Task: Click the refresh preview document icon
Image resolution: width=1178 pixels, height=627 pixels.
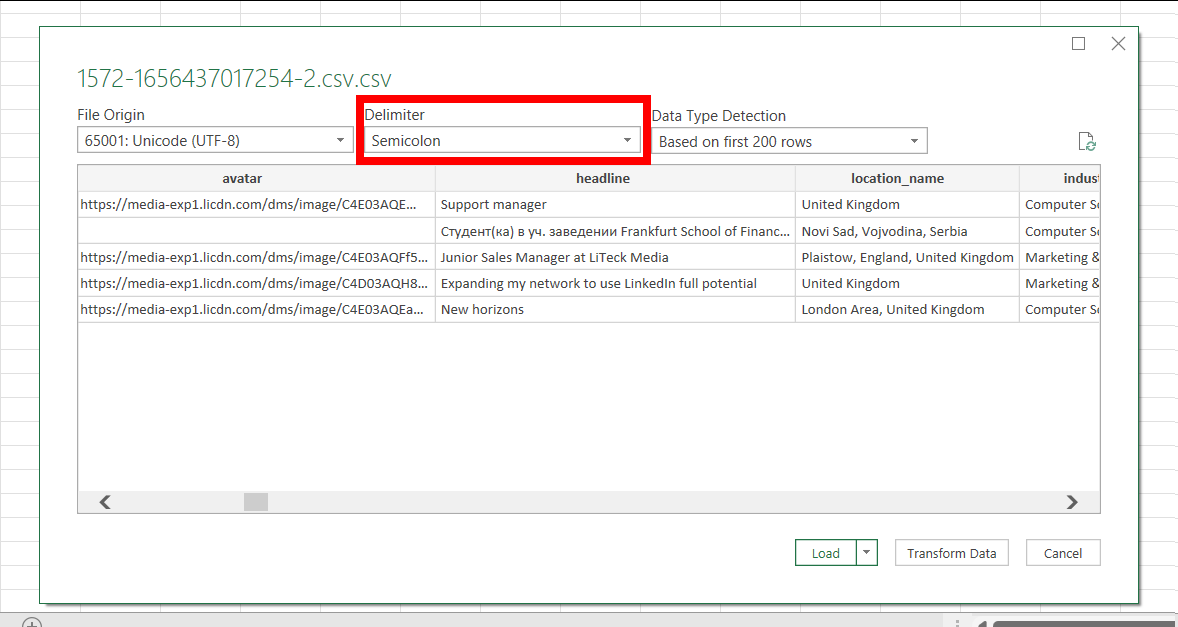Action: (x=1086, y=142)
